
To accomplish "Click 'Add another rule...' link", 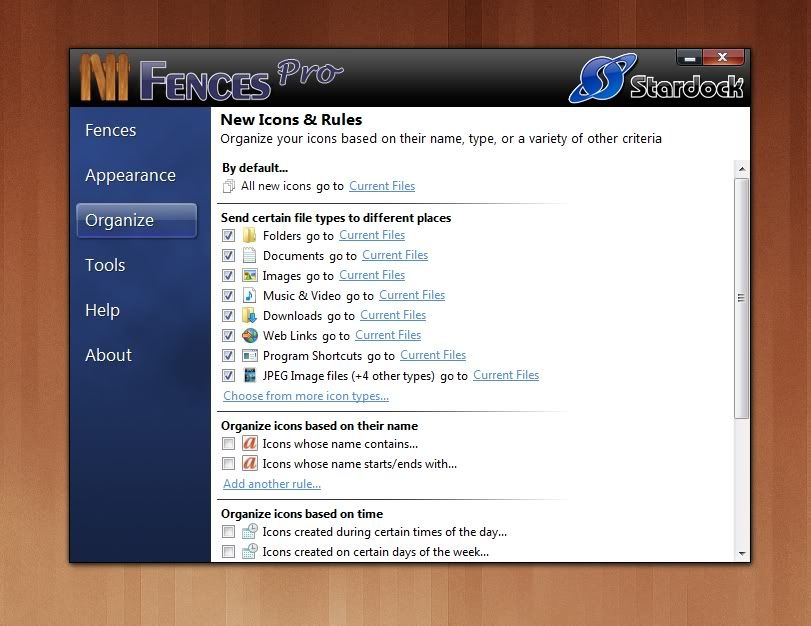I will (x=272, y=484).
